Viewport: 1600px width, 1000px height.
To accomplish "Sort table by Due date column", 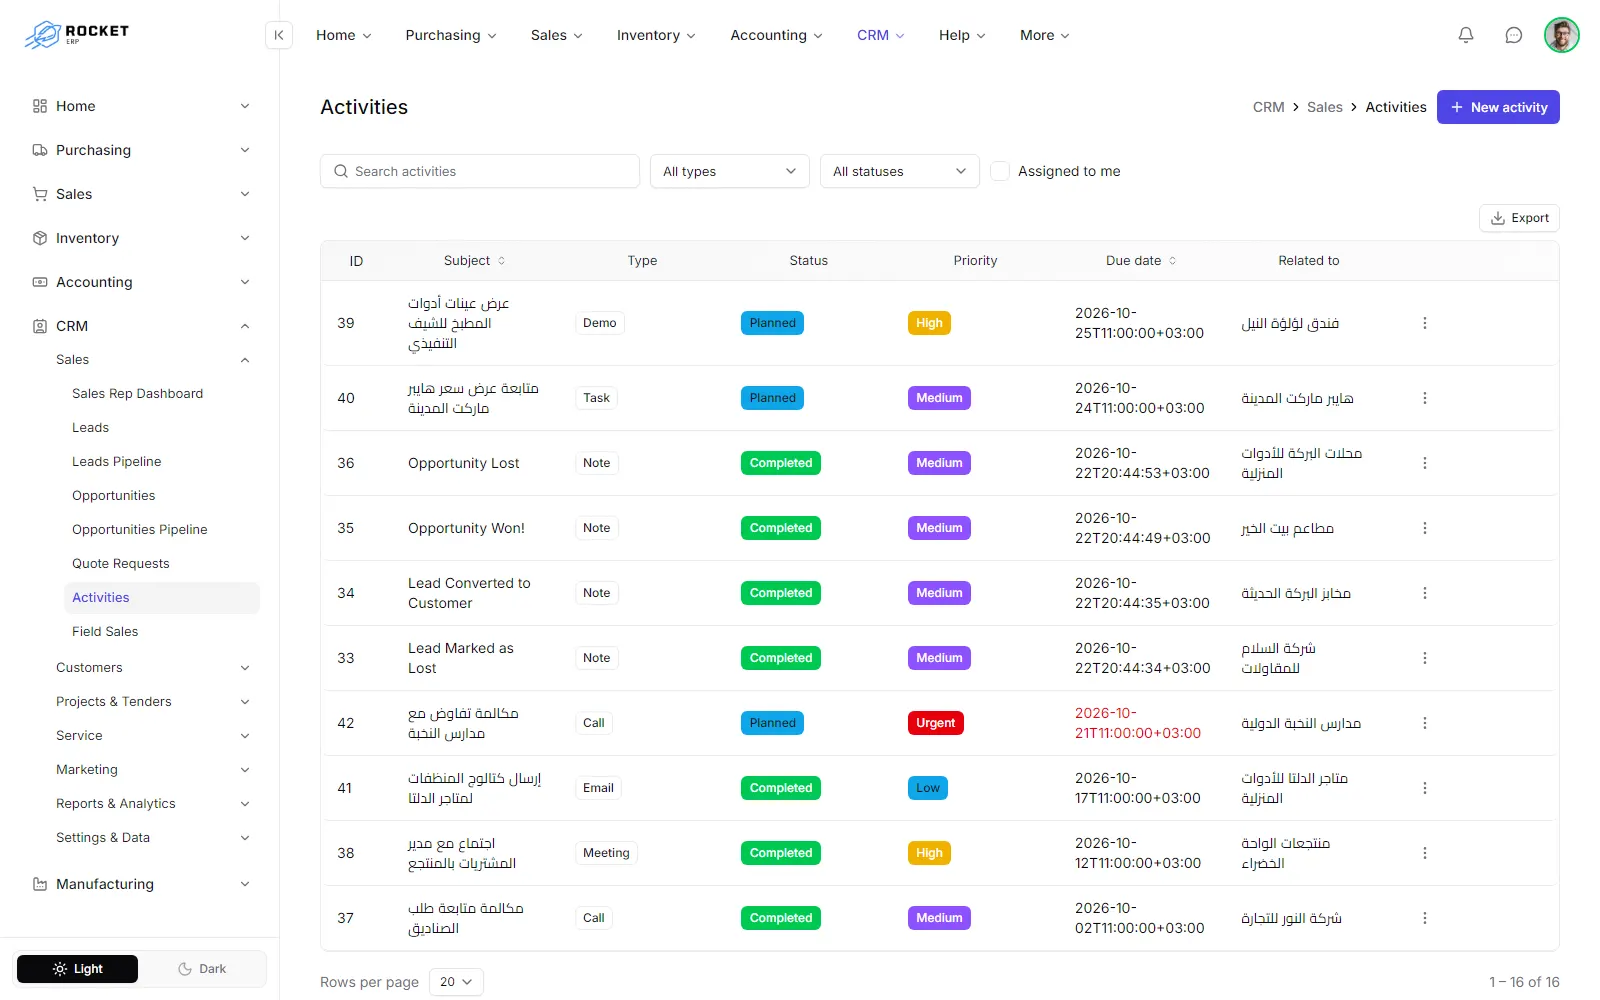I will pos(1141,261).
